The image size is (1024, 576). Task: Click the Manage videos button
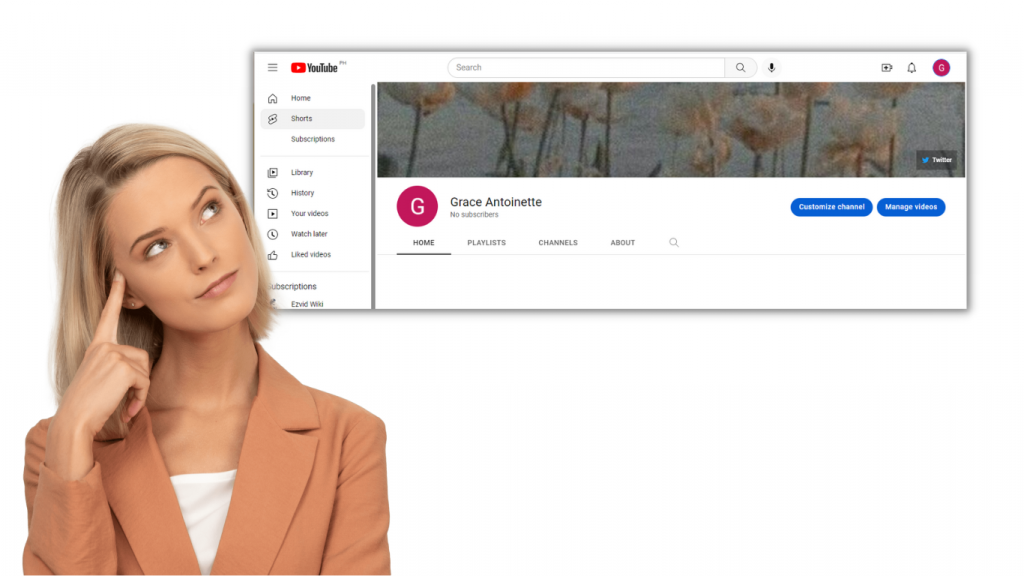(x=911, y=207)
